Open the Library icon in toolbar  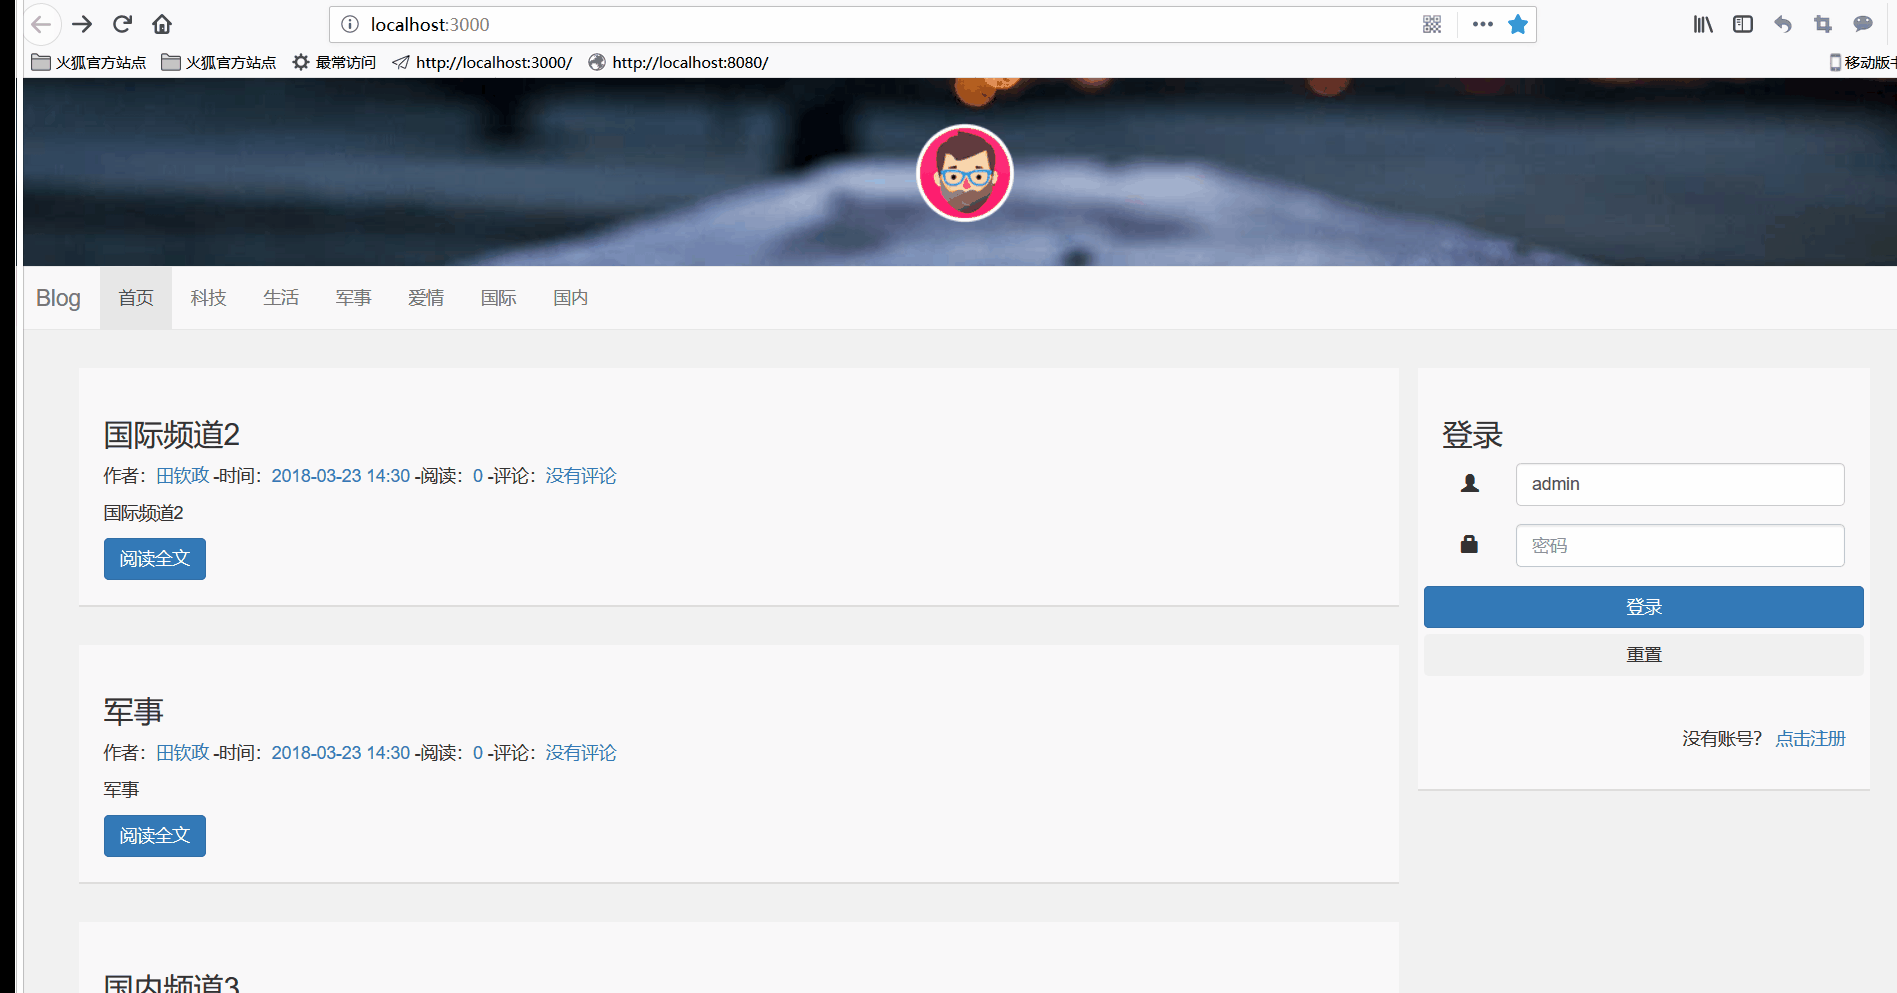coord(1703,24)
